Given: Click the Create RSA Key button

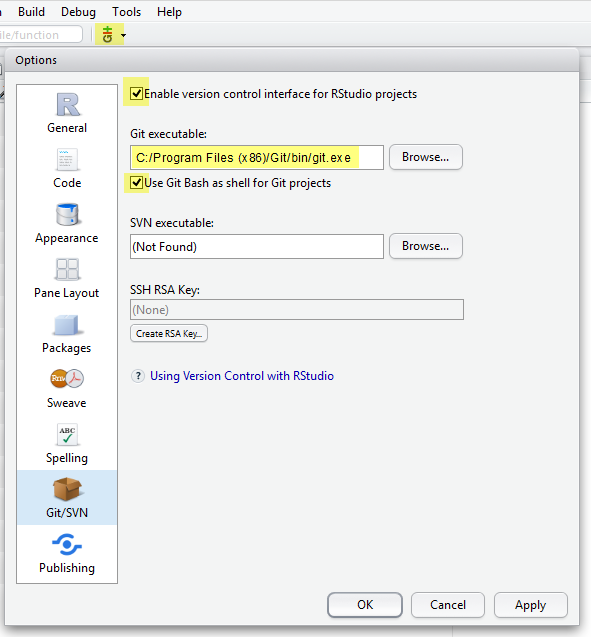Looking at the screenshot, I should [x=169, y=333].
